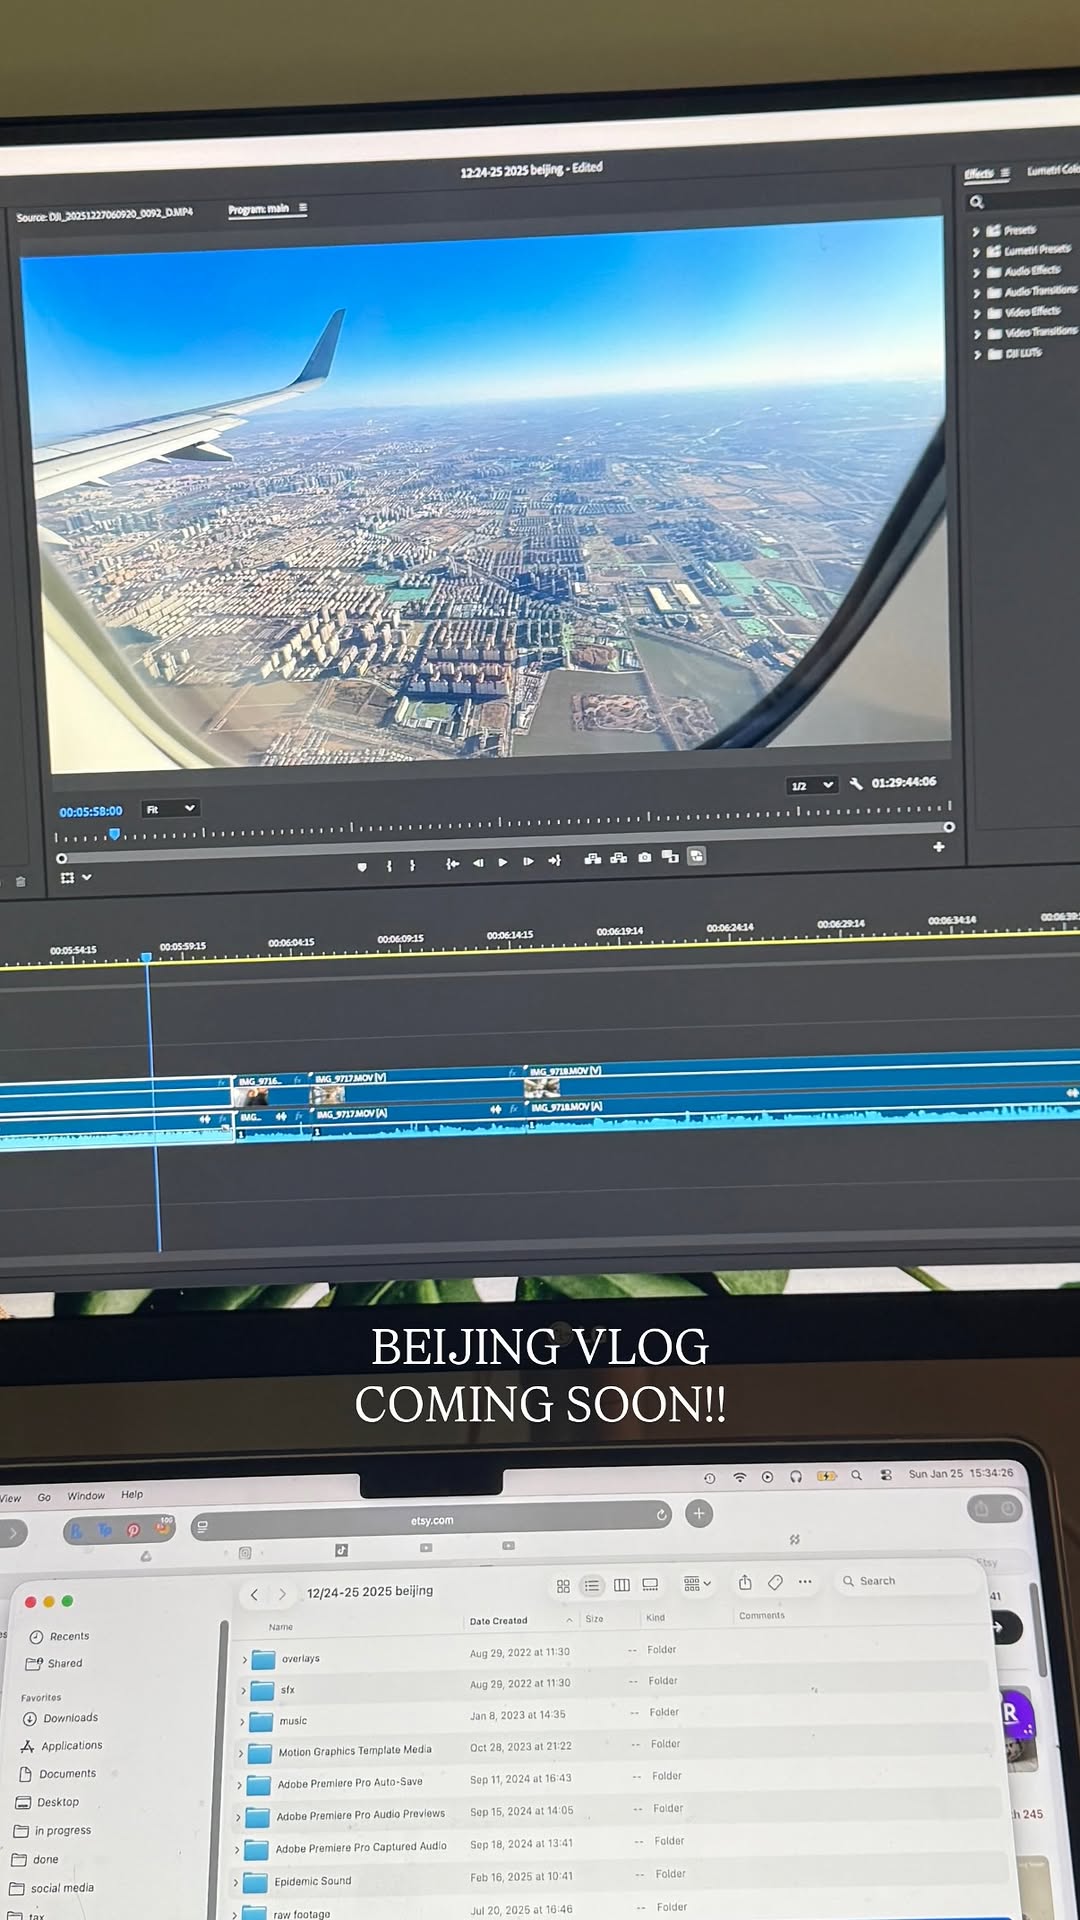Click Export Frame camera icon
The width and height of the screenshot is (1080, 1920).
645,857
